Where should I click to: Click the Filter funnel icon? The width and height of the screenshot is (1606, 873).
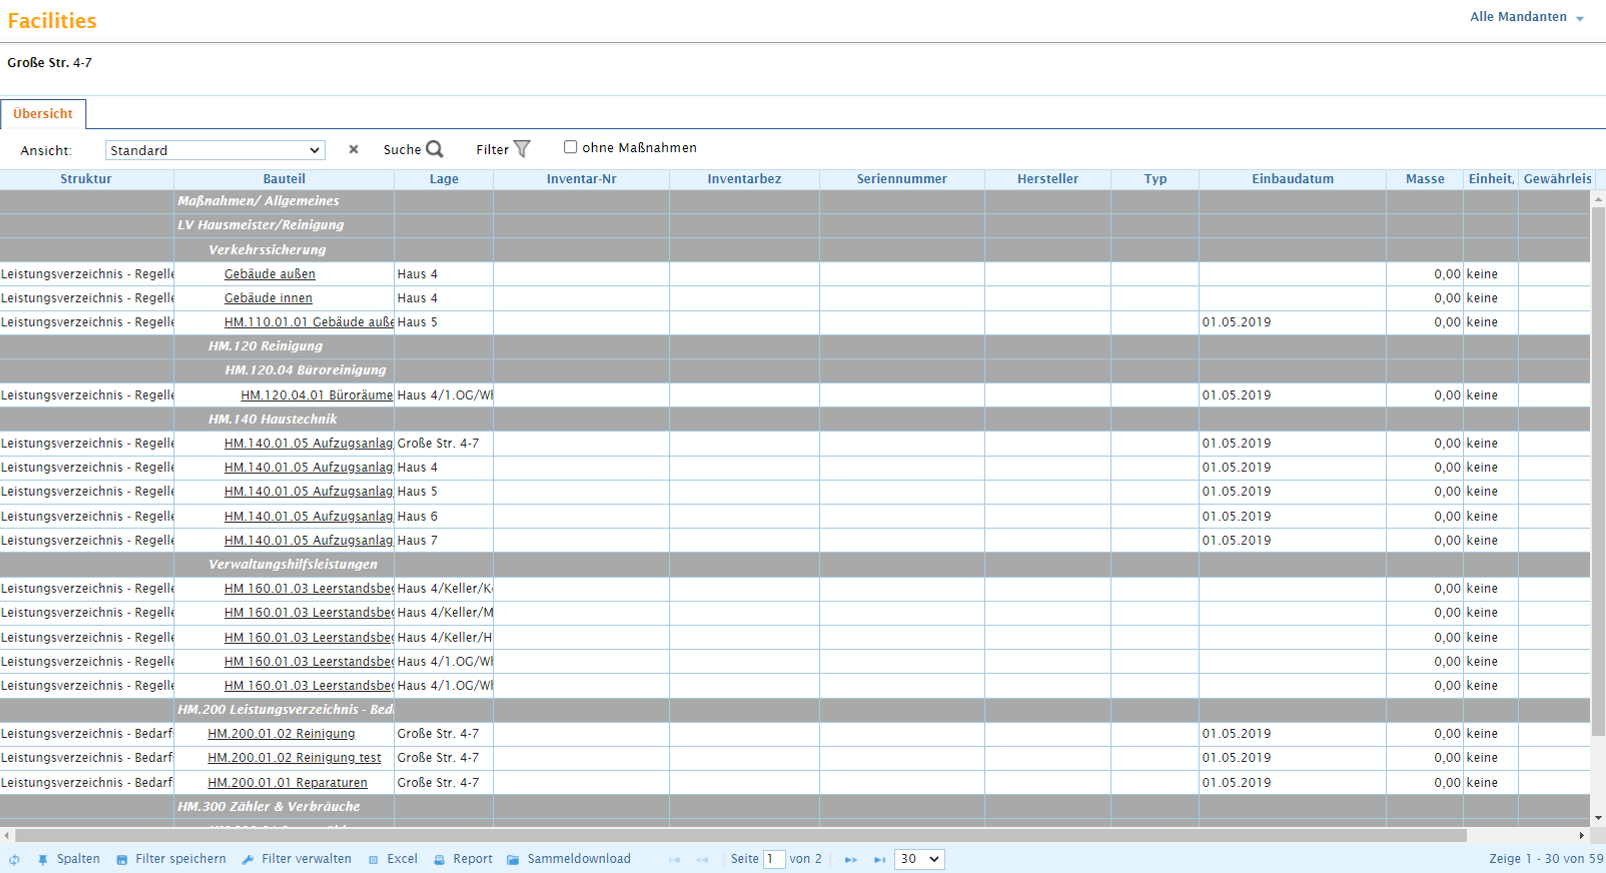522,149
